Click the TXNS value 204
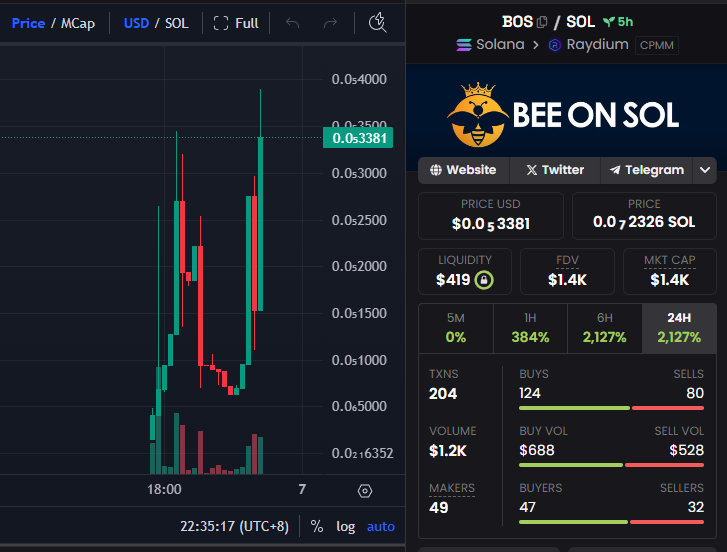 pos(443,393)
